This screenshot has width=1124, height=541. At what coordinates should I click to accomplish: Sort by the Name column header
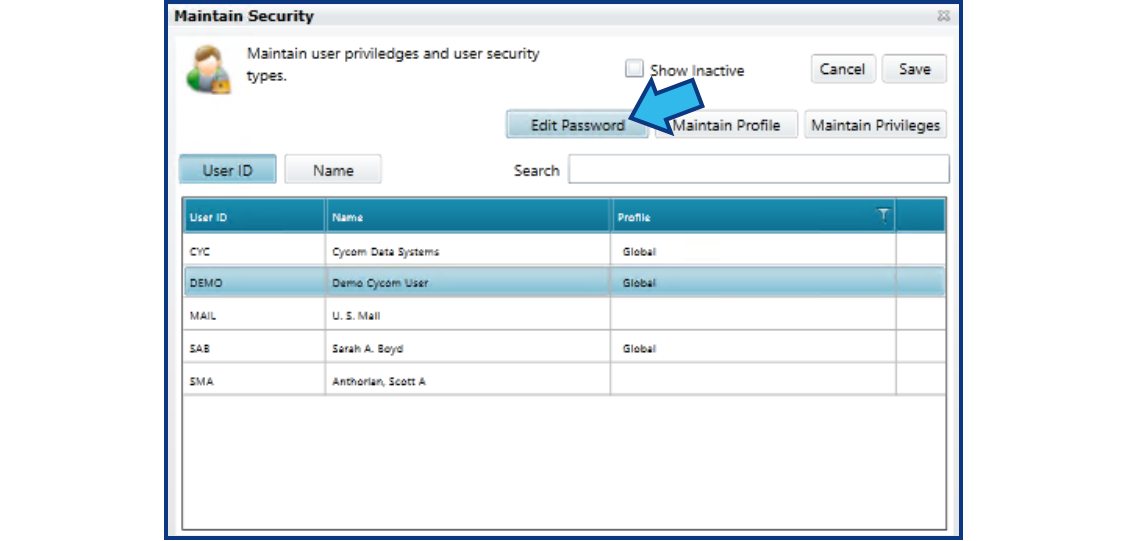(469, 216)
